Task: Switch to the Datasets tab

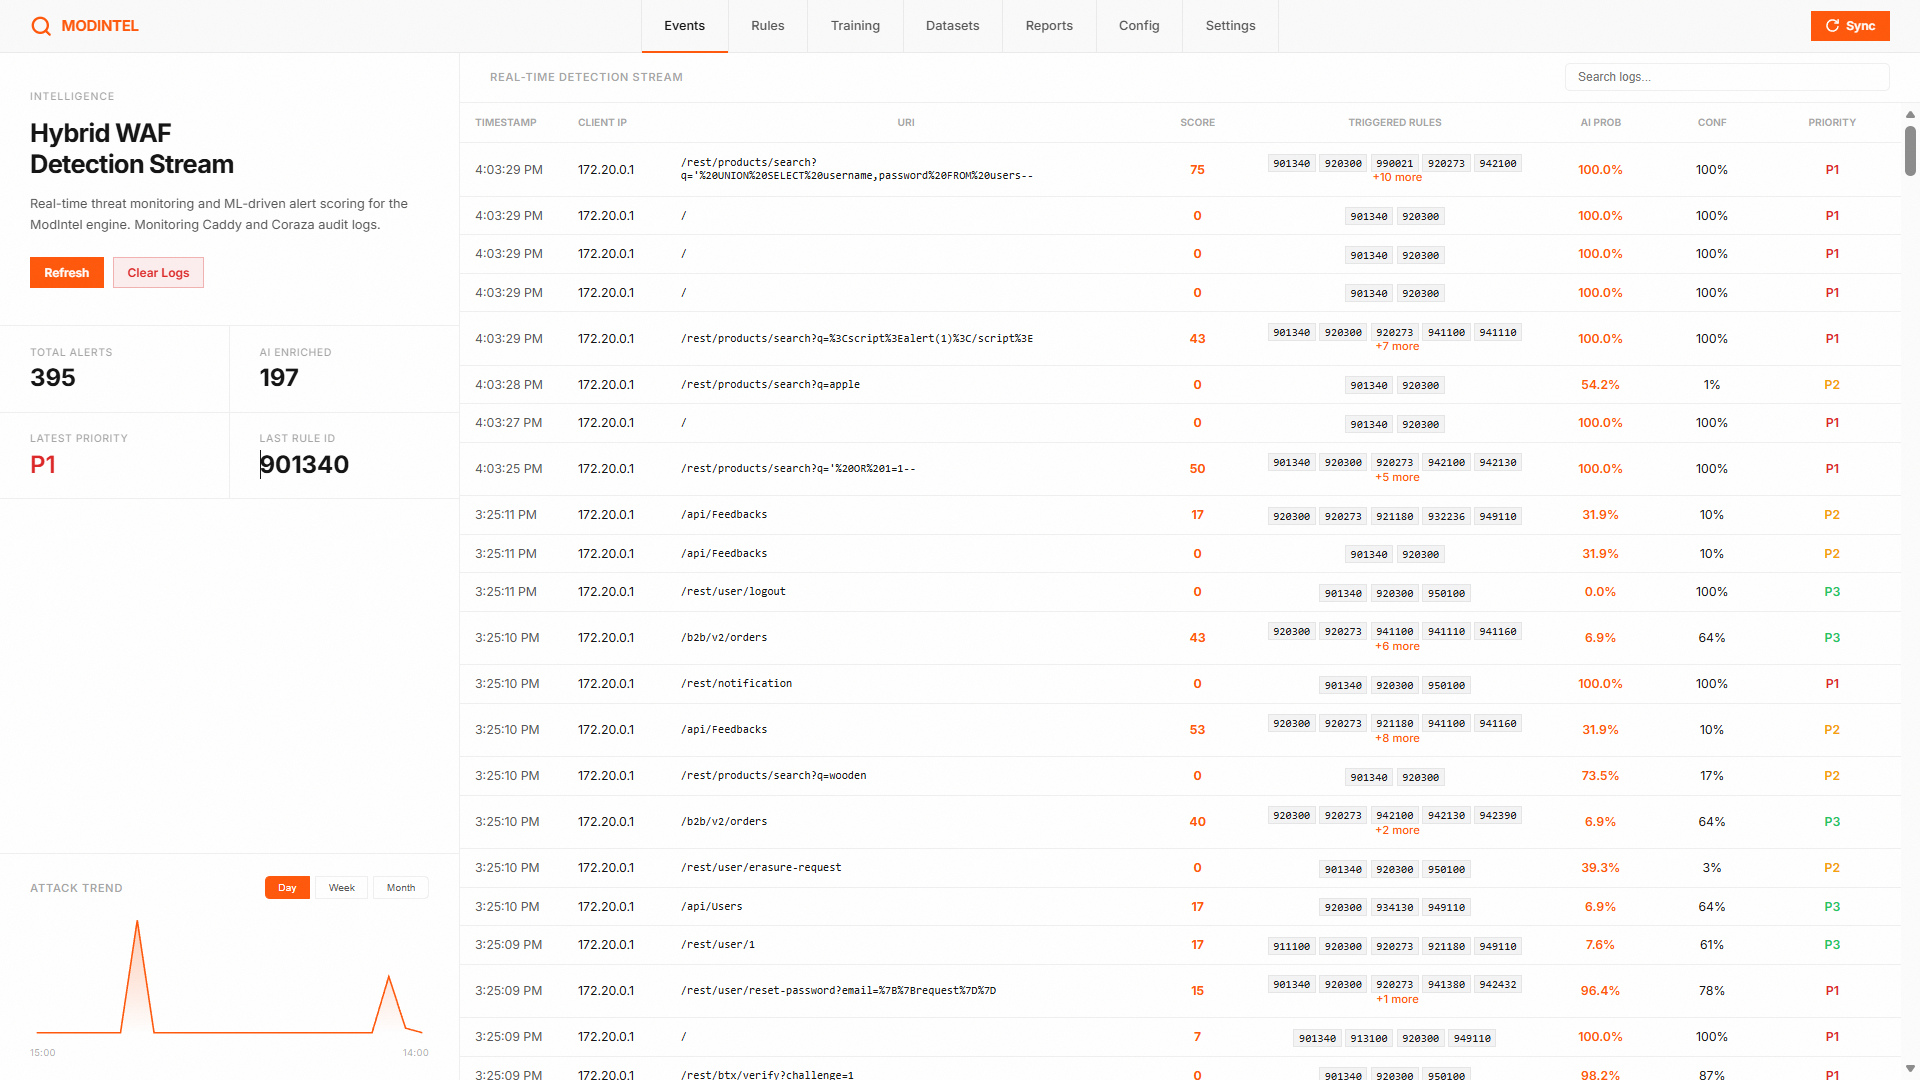Action: click(952, 26)
